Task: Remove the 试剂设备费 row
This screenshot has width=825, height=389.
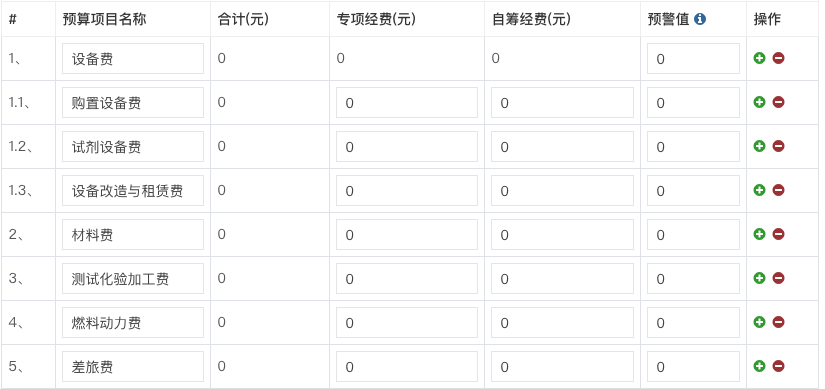Action: pos(778,146)
